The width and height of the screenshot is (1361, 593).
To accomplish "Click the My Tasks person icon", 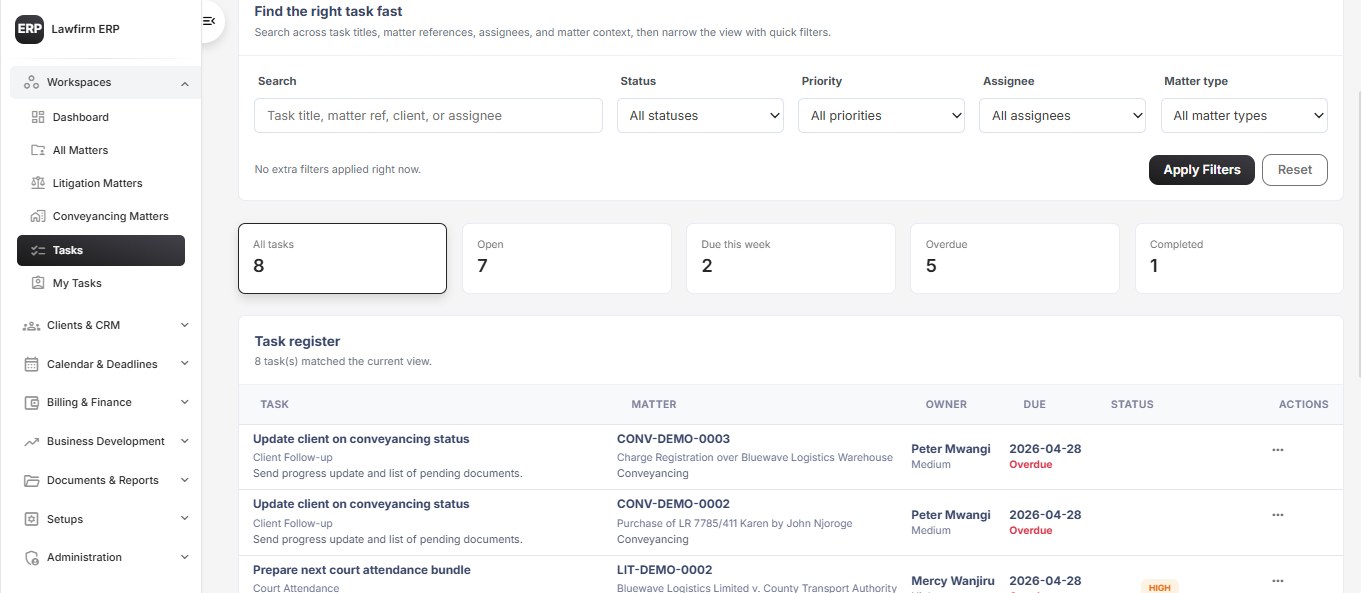I will coord(38,283).
